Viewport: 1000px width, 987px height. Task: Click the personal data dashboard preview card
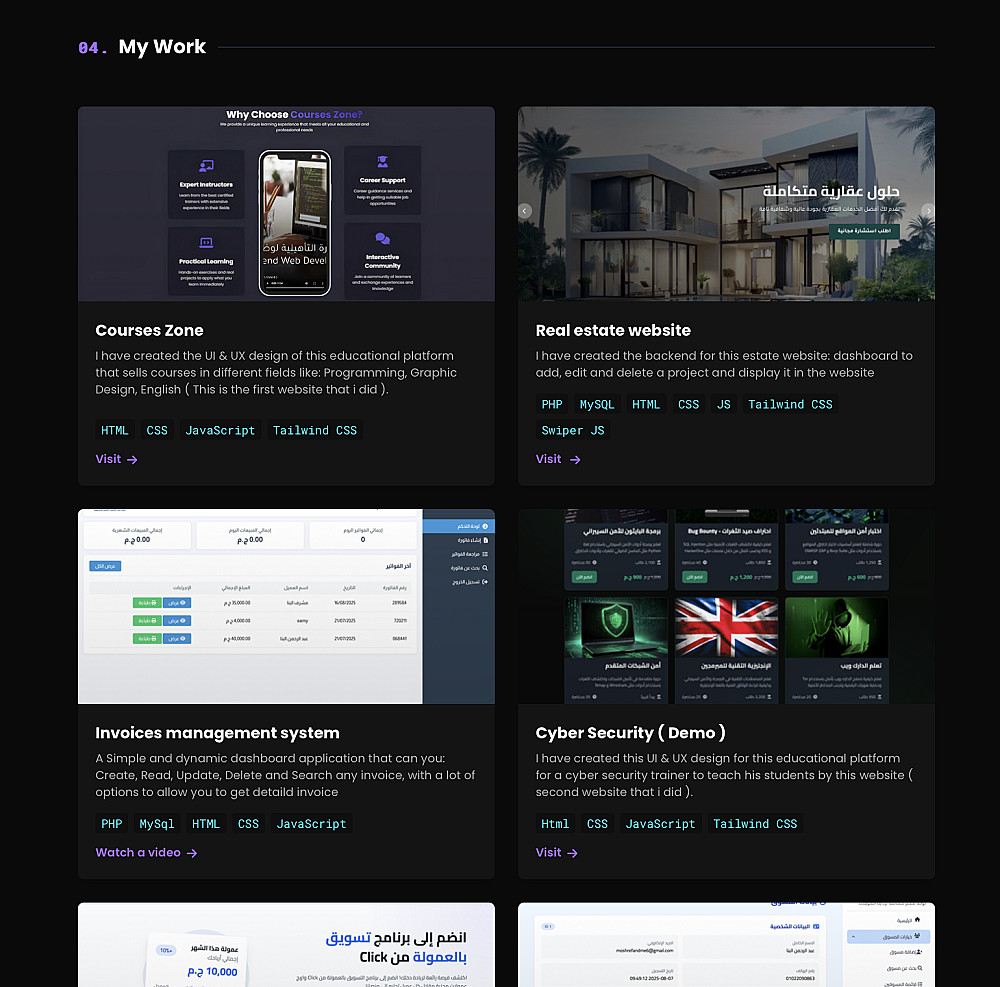coord(726,945)
